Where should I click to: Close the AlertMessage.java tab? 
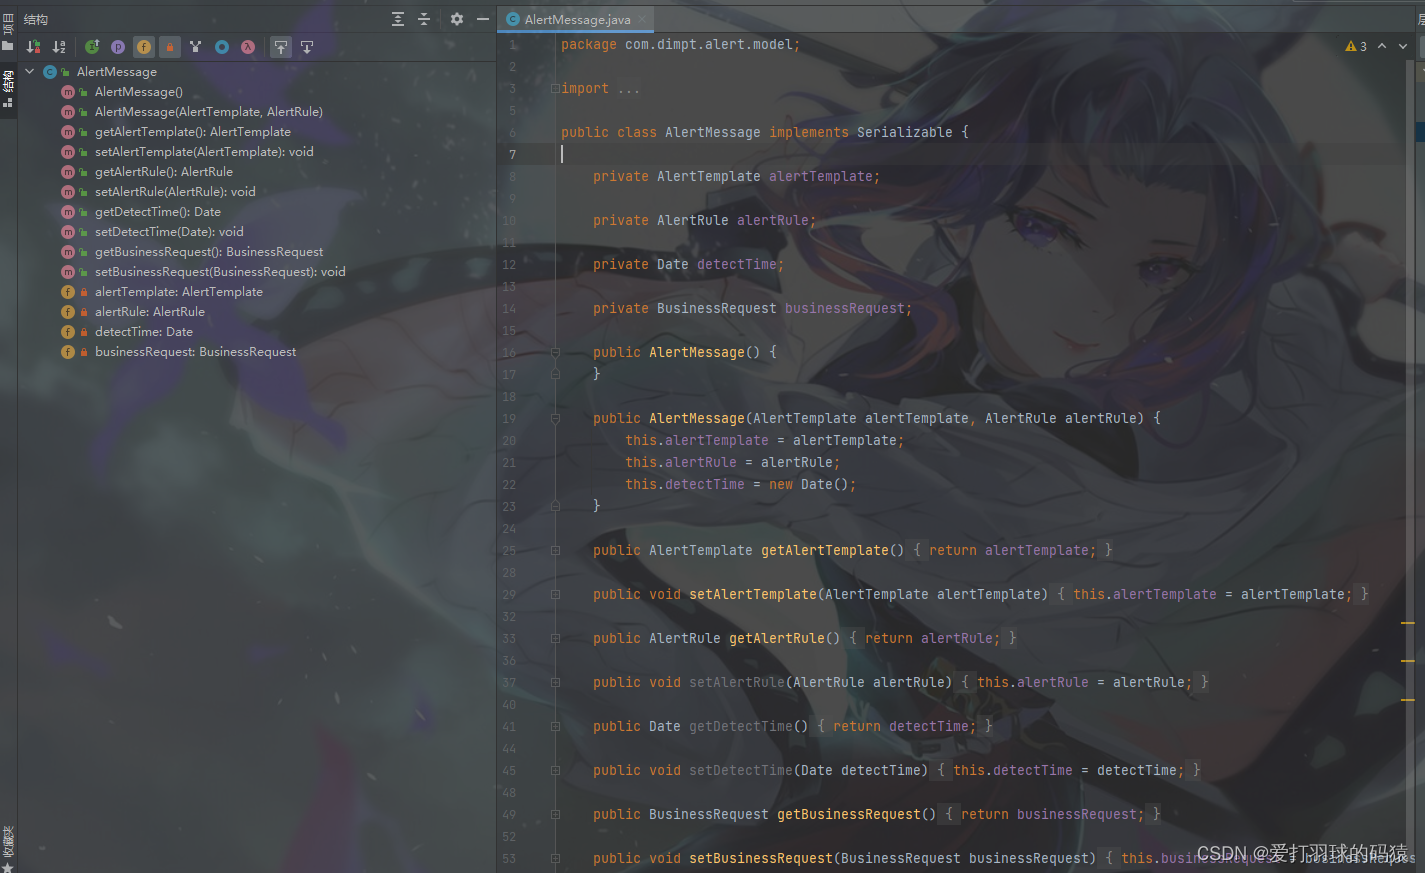tap(642, 19)
